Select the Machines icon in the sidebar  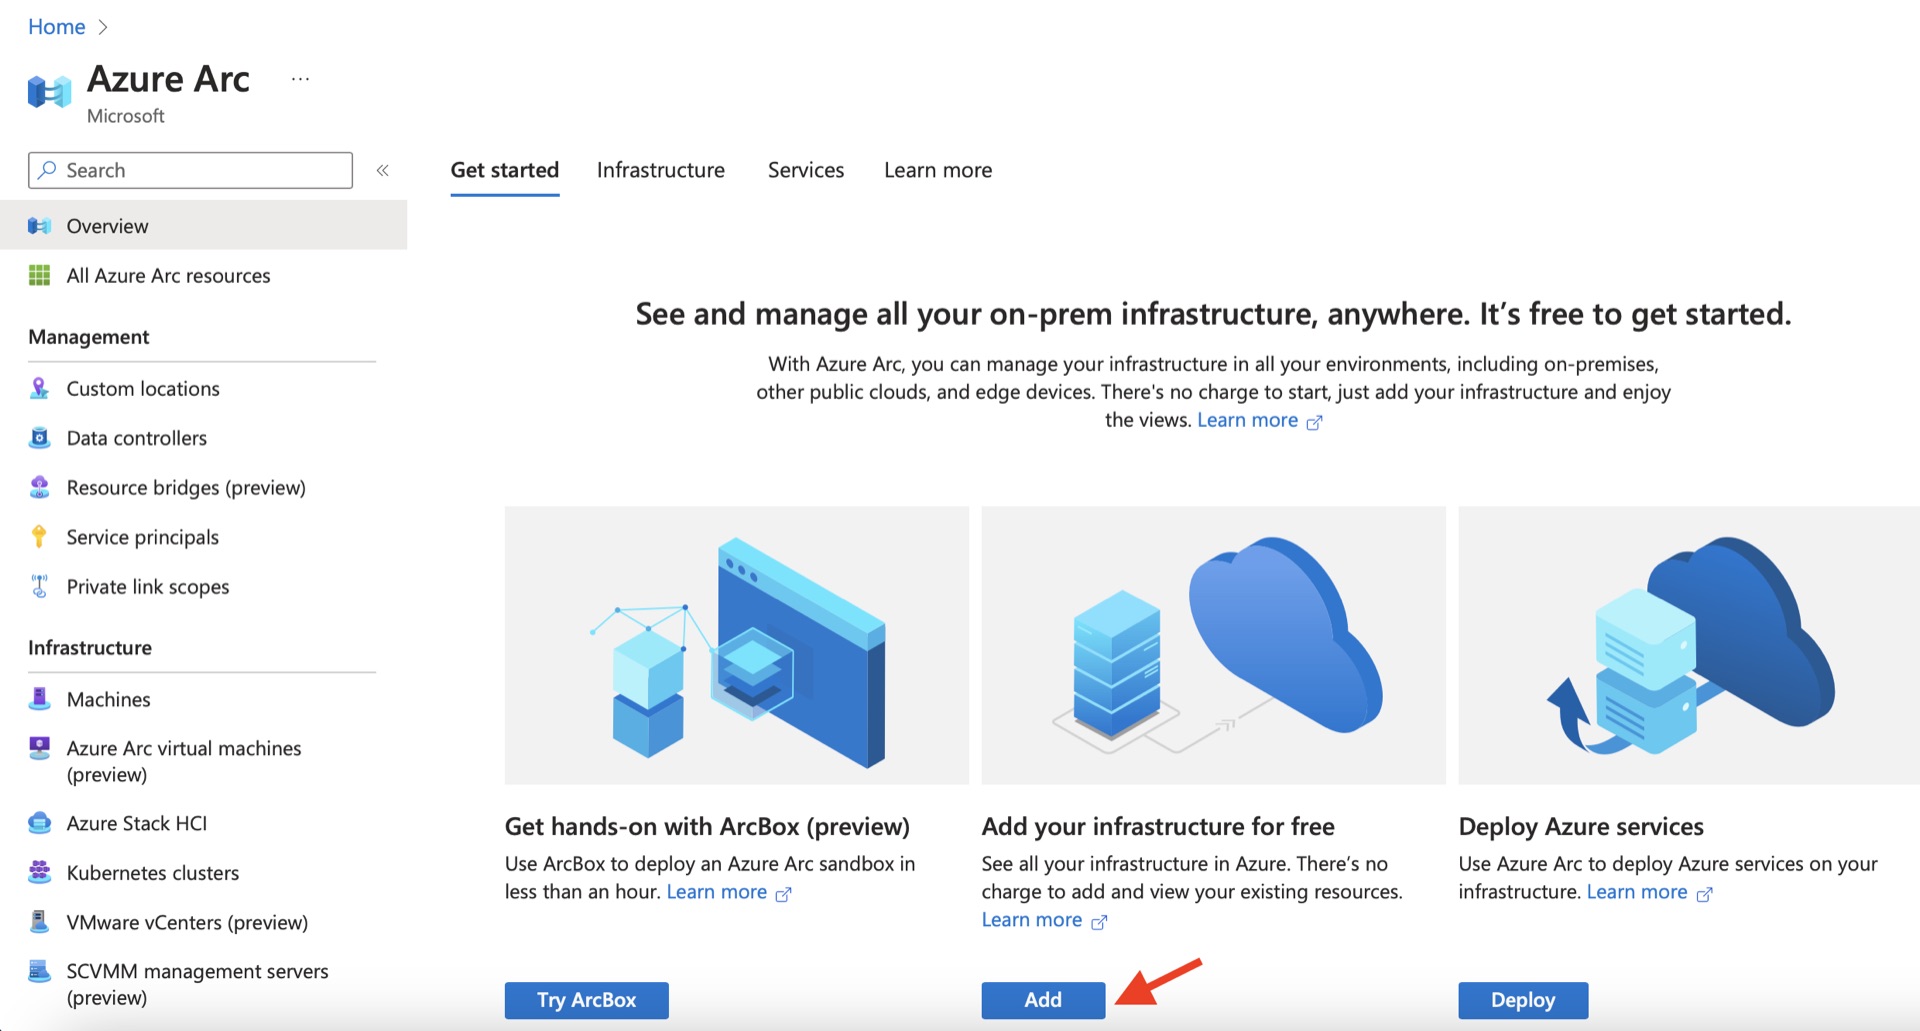point(40,699)
